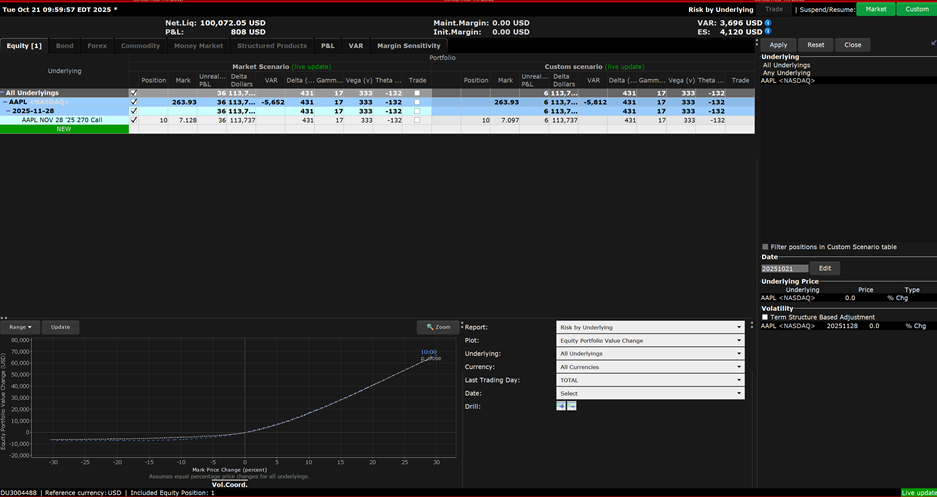
Task: Click the info icon next to ES
Action: [x=768, y=32]
